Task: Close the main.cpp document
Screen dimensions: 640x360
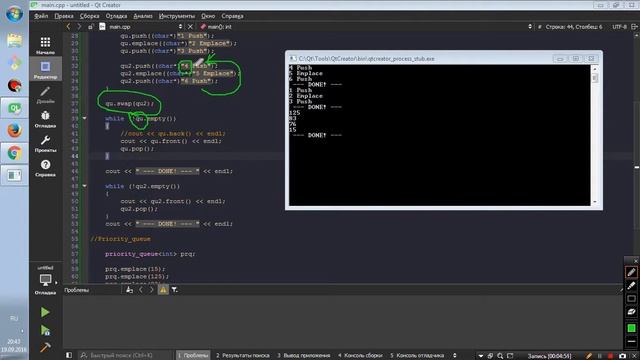Action: pos(190,27)
